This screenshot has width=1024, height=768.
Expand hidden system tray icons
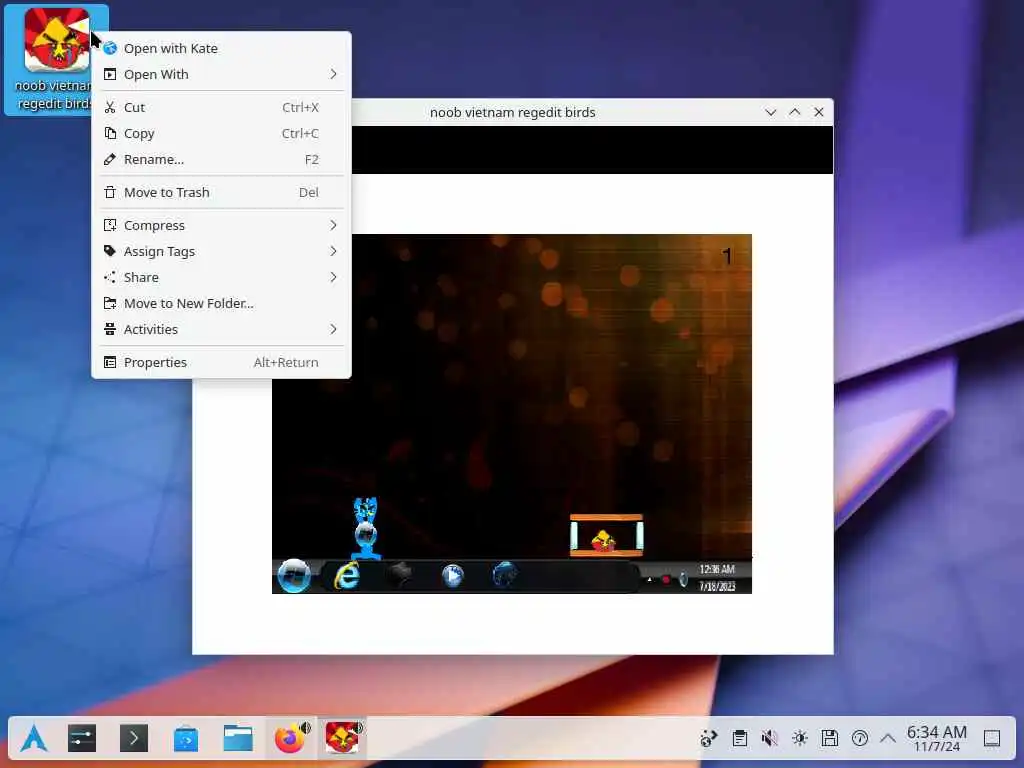[888, 739]
